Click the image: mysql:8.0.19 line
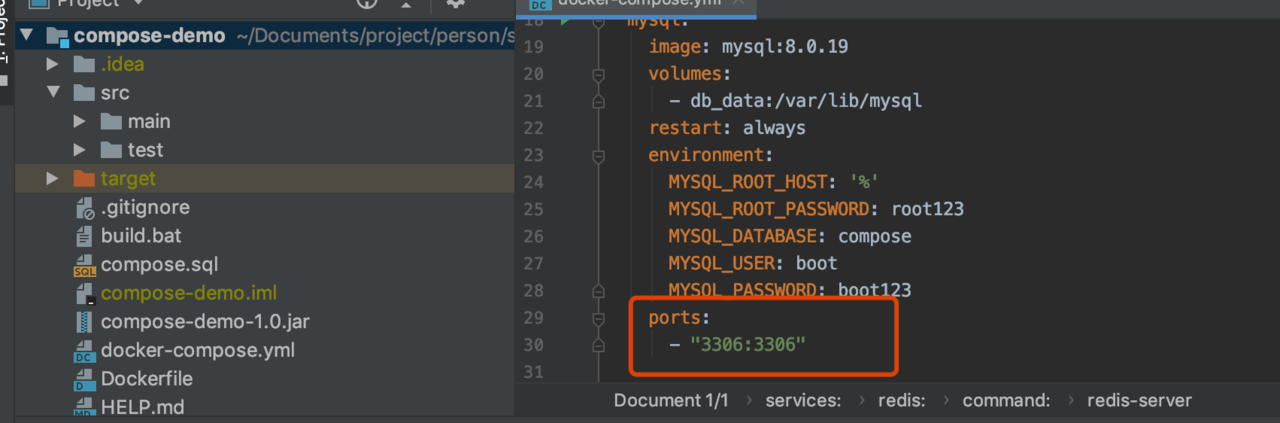The image size is (1280, 423). point(748,47)
